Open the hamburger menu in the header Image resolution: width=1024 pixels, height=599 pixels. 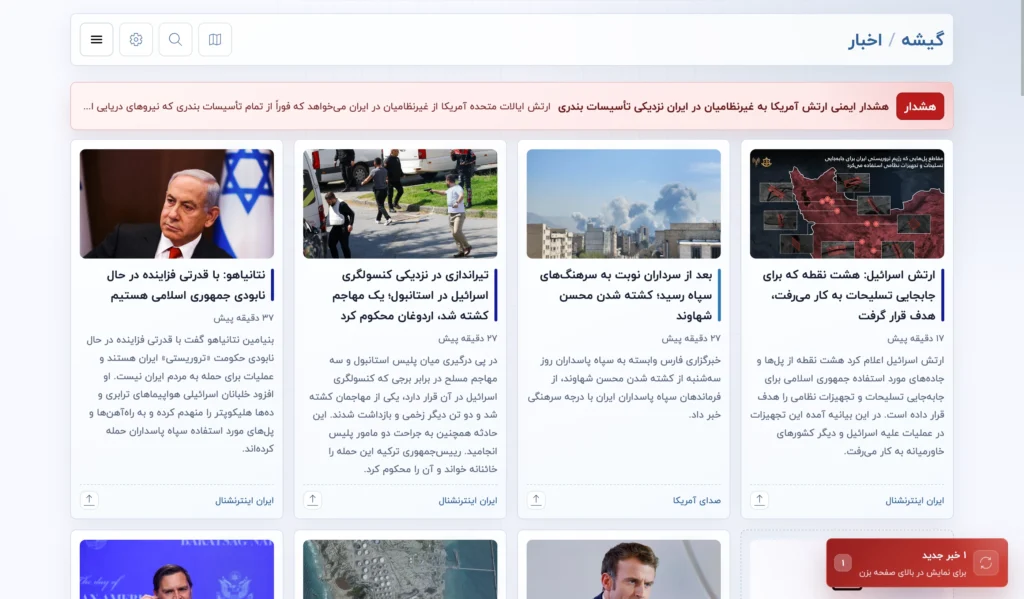97,40
